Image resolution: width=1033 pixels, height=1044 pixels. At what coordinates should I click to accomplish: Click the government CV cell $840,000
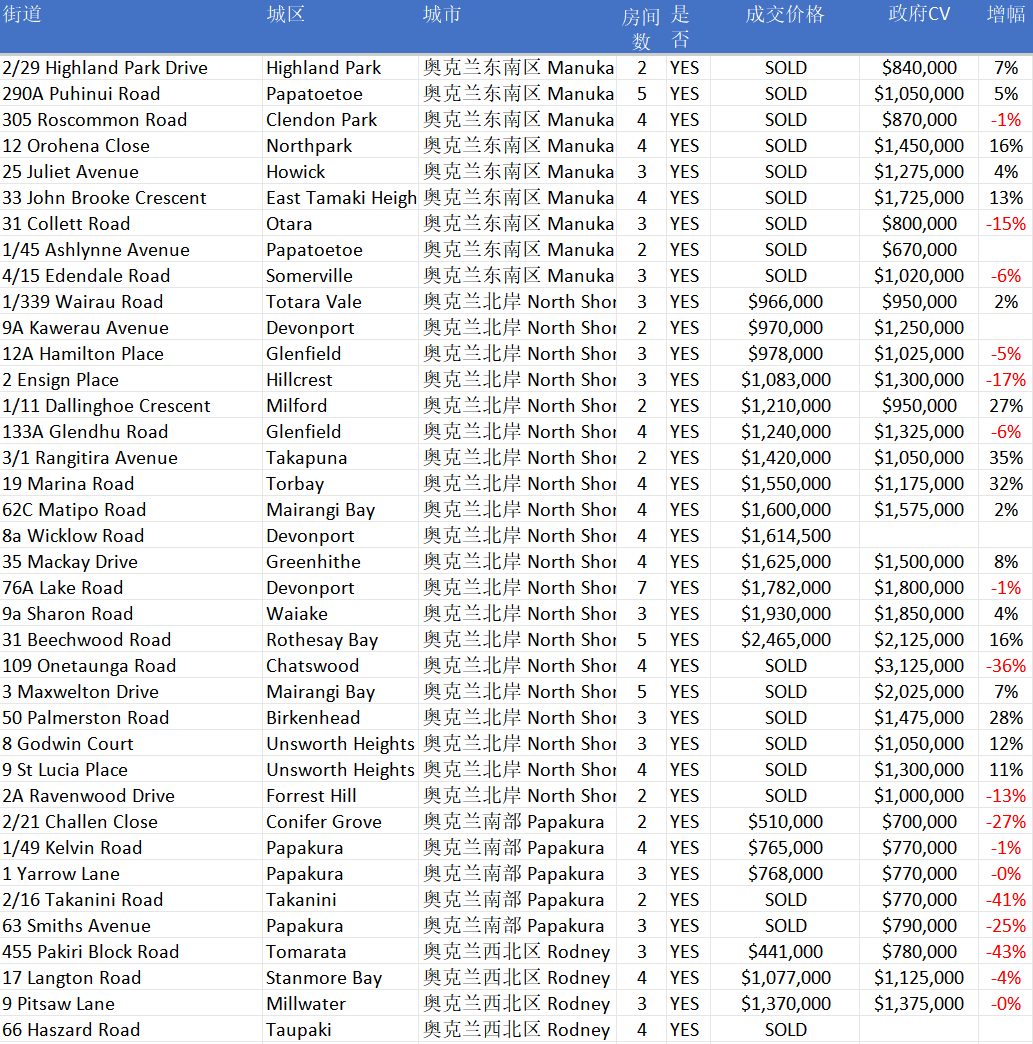[919, 68]
